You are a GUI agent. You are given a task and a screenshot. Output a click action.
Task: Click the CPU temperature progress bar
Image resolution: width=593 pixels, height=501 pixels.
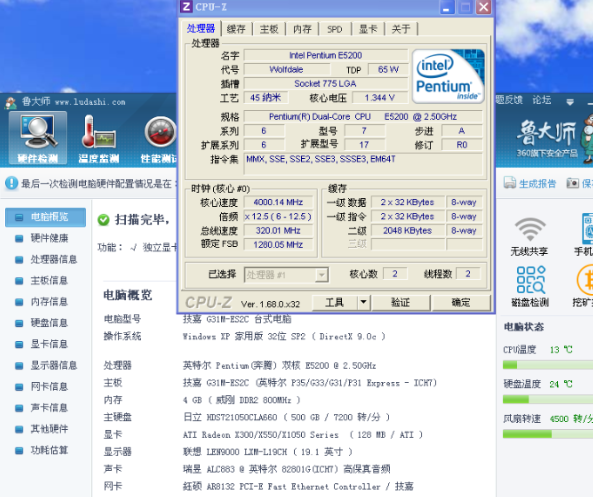(548, 365)
